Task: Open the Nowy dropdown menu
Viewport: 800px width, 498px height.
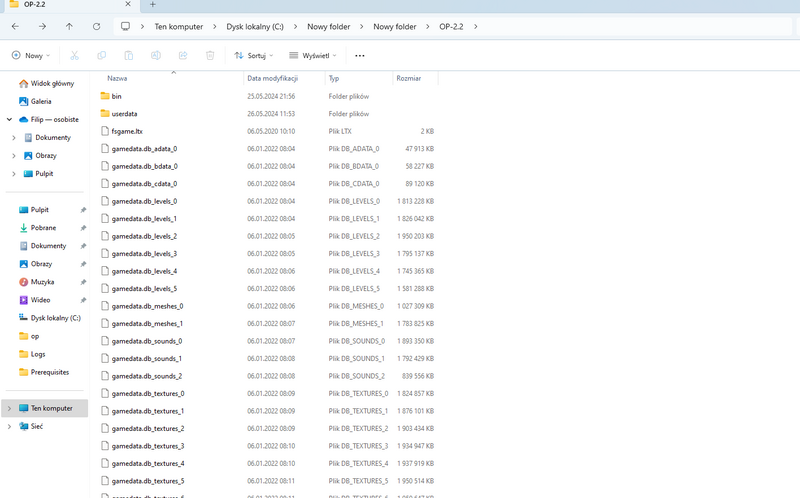Action: click(31, 56)
